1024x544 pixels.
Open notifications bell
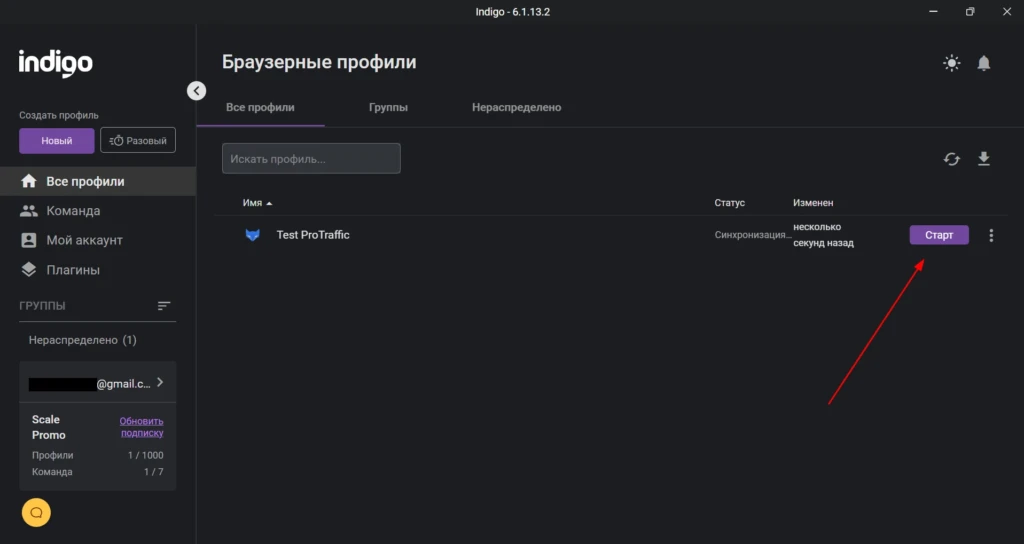click(984, 63)
